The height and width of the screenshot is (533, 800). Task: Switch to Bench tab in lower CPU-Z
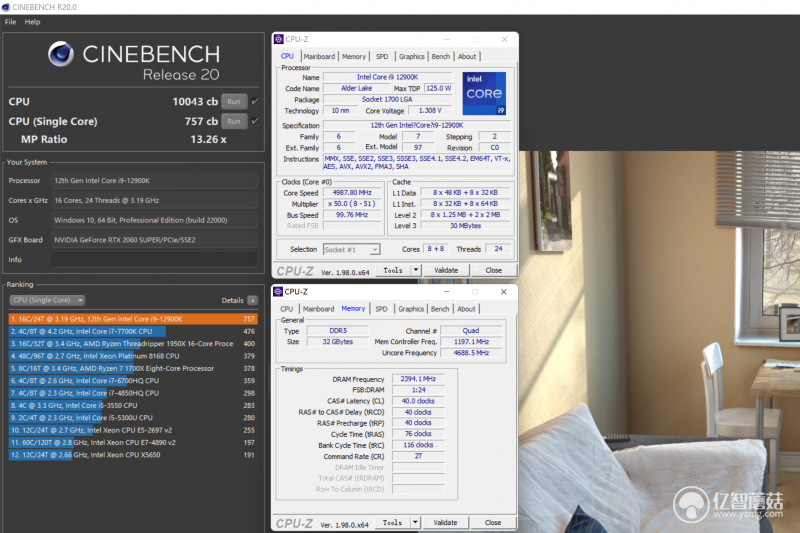[440, 309]
